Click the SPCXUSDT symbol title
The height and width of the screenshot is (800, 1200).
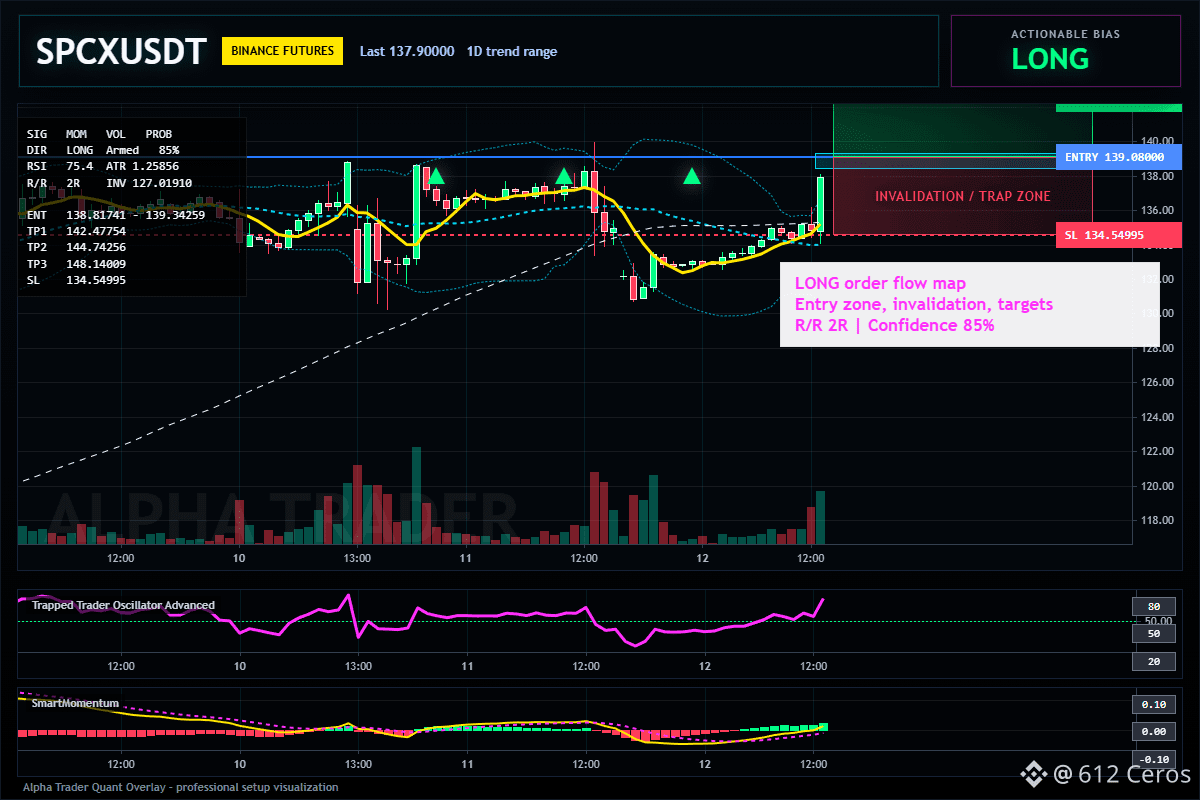(121, 51)
